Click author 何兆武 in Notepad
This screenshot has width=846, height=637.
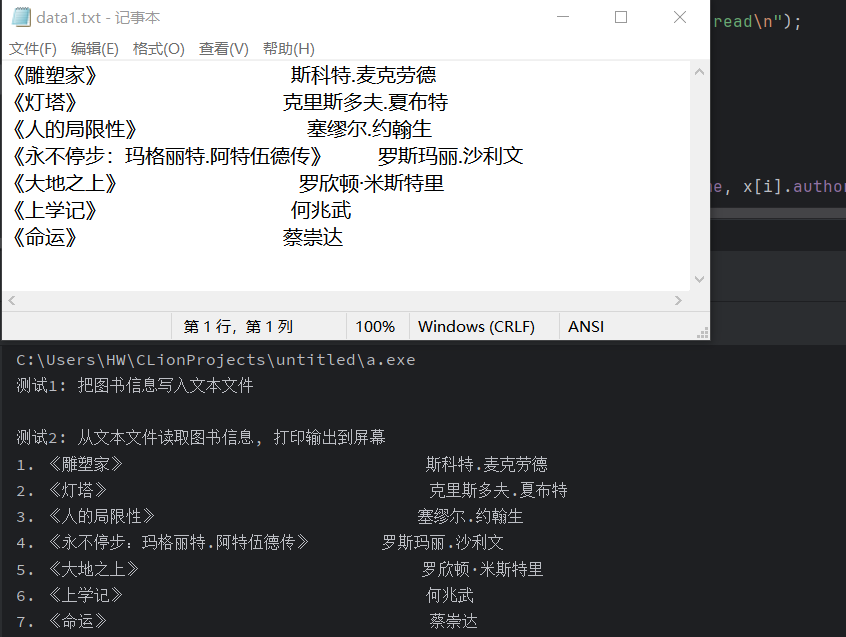tap(320, 210)
